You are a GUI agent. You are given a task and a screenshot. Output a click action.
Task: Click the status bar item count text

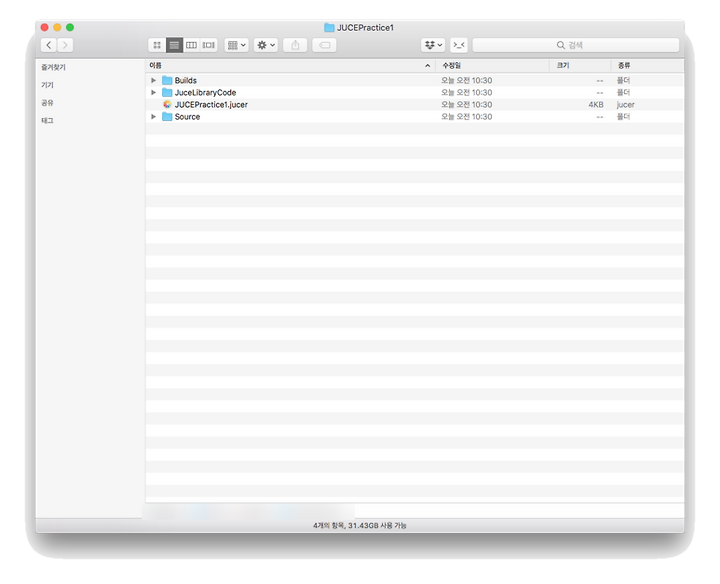[x=360, y=525]
